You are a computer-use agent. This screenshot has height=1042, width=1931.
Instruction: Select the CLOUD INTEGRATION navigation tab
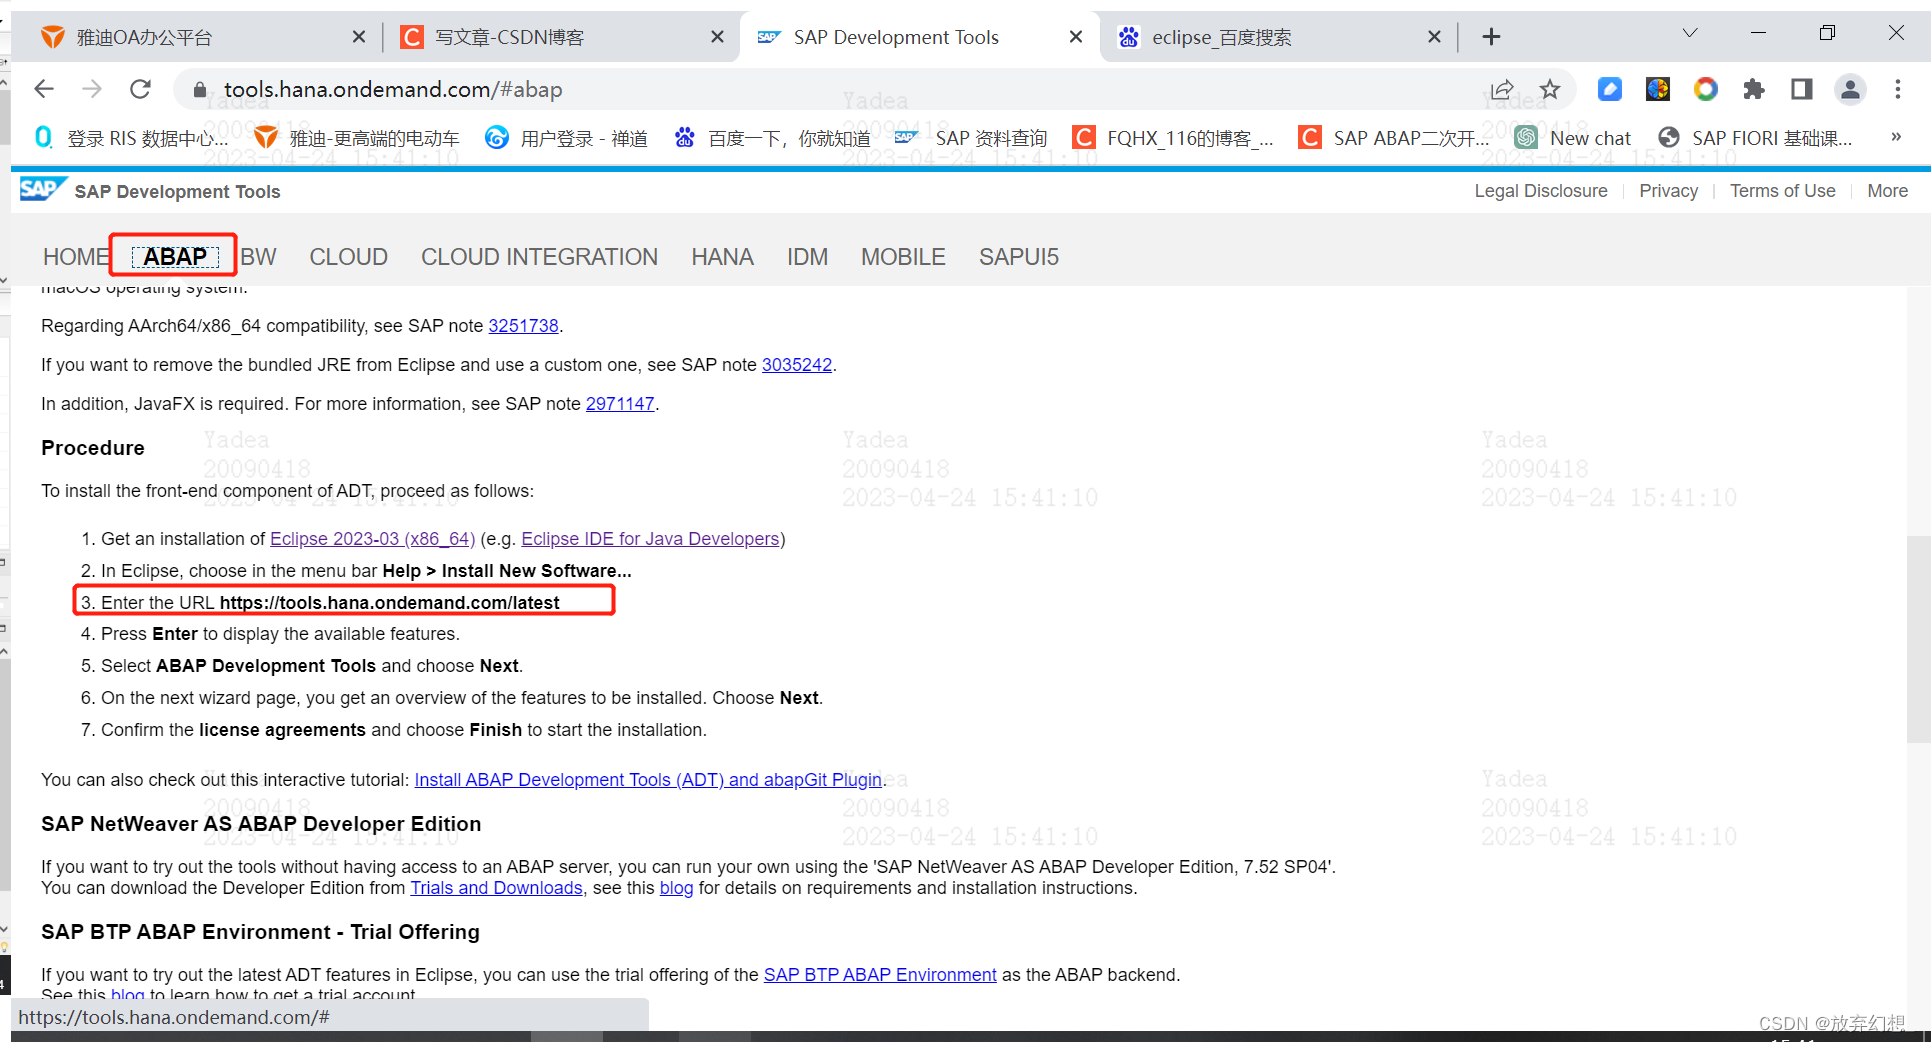[x=539, y=257]
